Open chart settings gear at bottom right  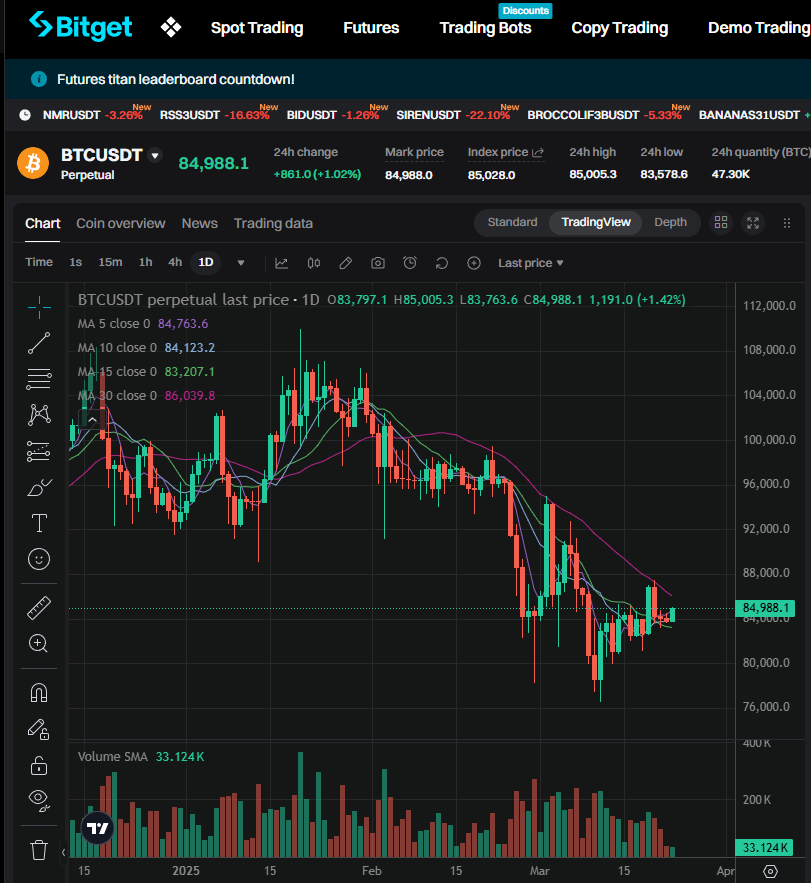pos(770,871)
